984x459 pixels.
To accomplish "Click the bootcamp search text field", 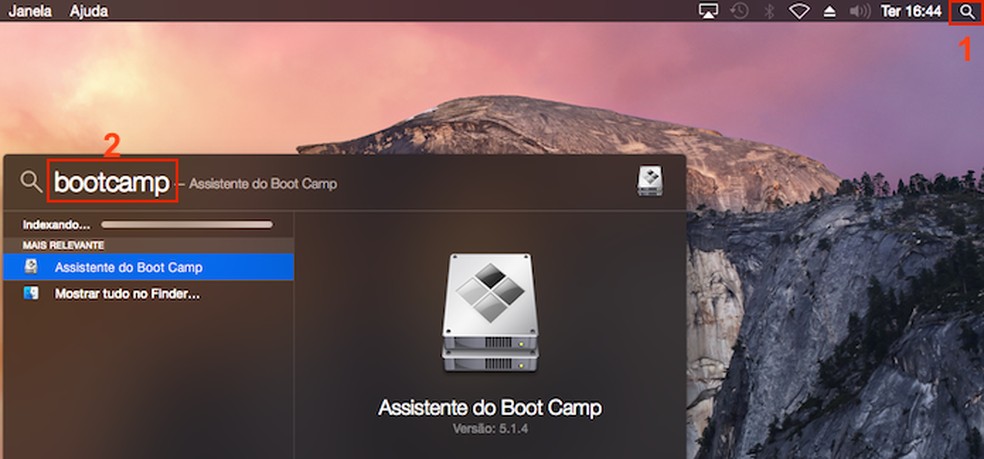I will (112, 182).
